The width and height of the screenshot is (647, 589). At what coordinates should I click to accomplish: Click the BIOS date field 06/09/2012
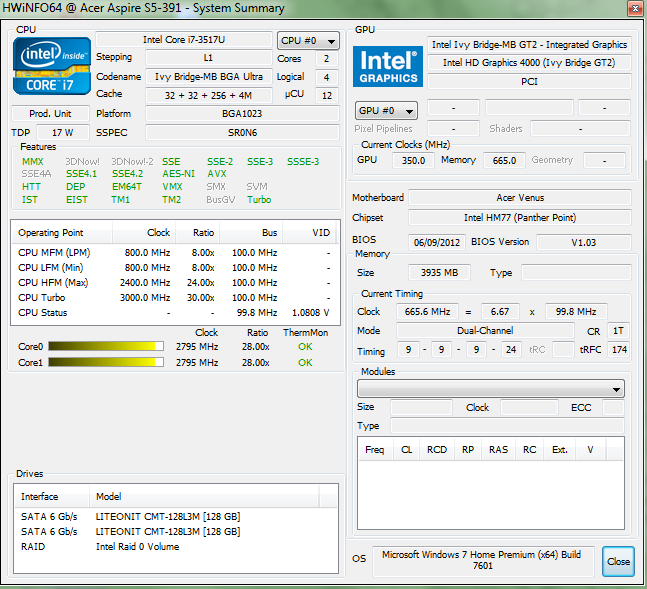(x=437, y=242)
